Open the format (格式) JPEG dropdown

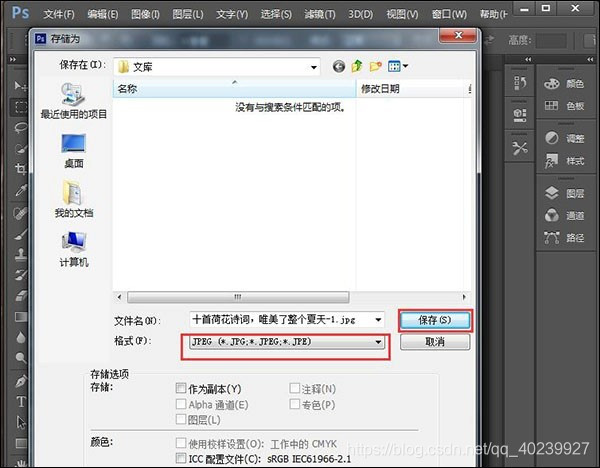point(287,342)
